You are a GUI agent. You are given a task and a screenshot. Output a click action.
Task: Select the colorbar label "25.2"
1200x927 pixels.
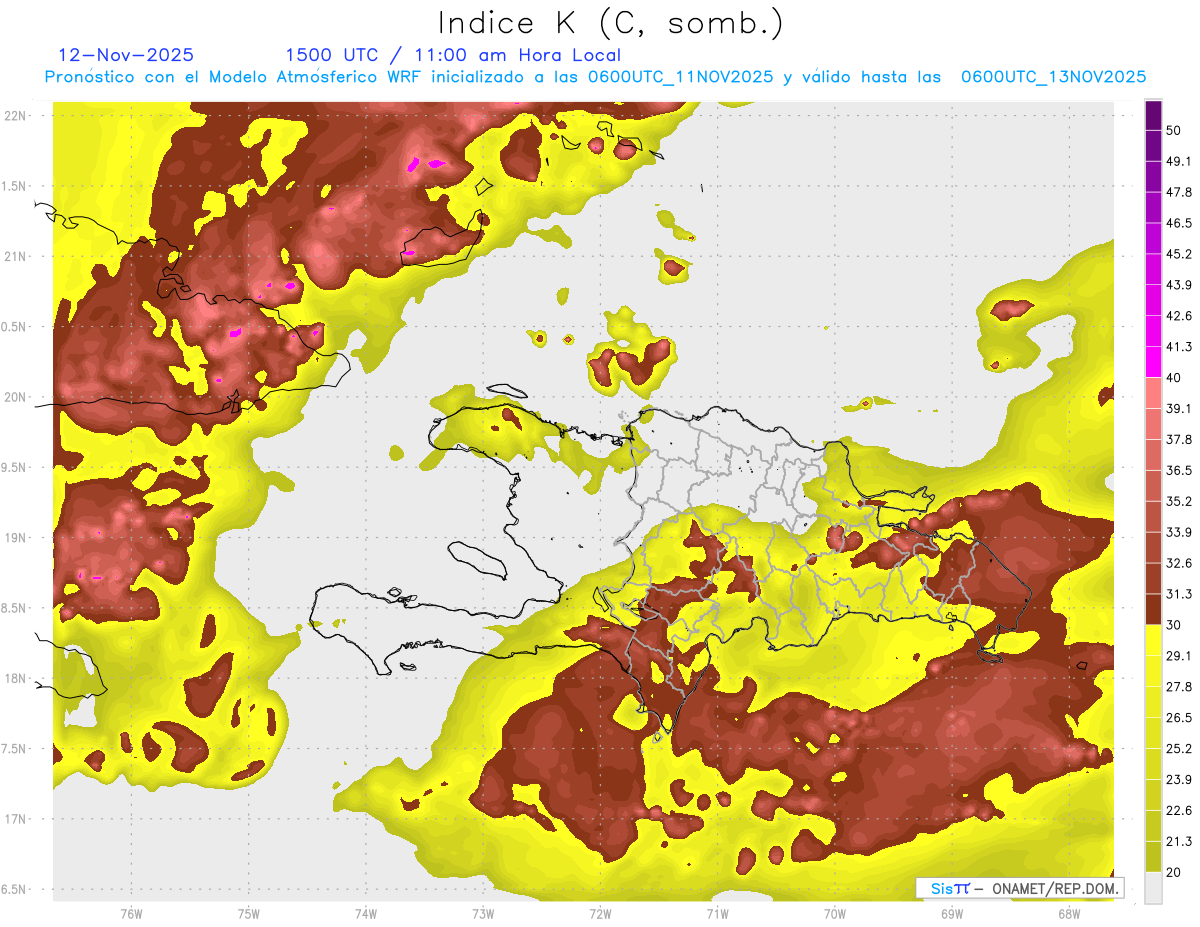tap(1179, 748)
